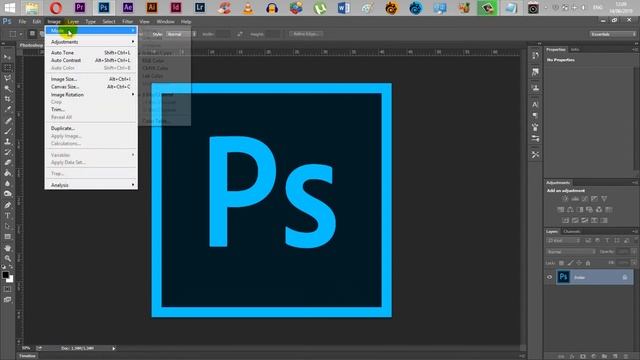Open the layer Opacity slider
The width and height of the screenshot is (640, 360).
coord(633,252)
